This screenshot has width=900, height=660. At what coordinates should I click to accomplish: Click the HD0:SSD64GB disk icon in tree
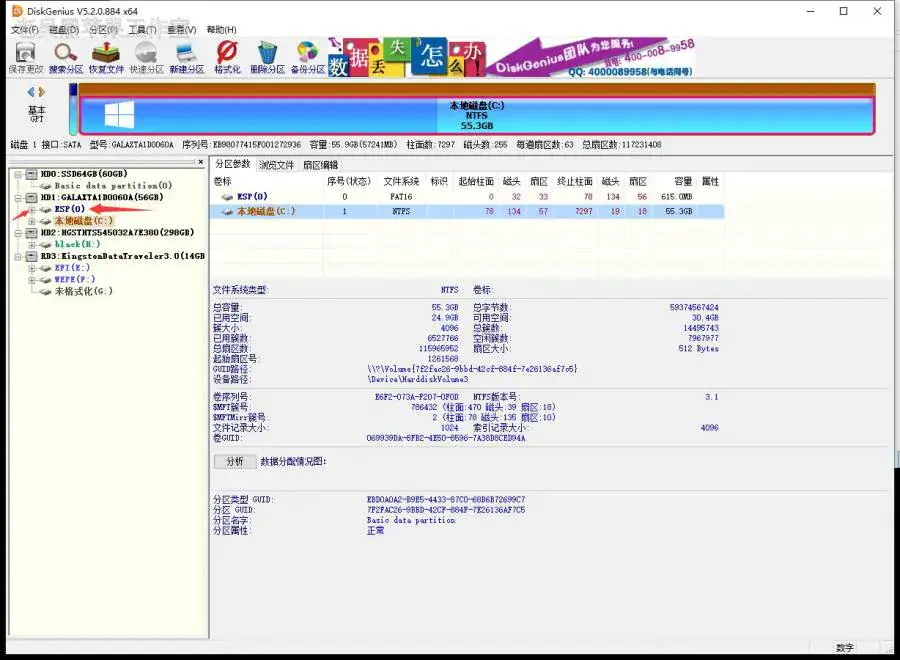click(x=32, y=174)
